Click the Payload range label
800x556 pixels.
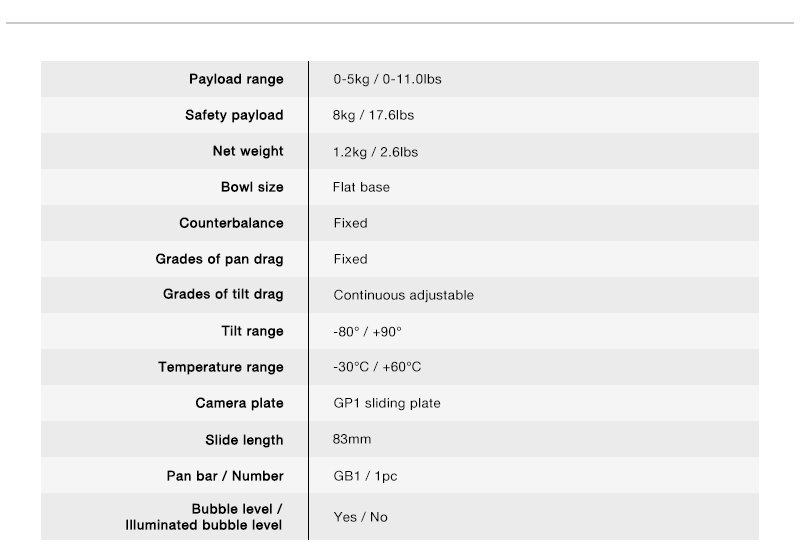pos(236,80)
